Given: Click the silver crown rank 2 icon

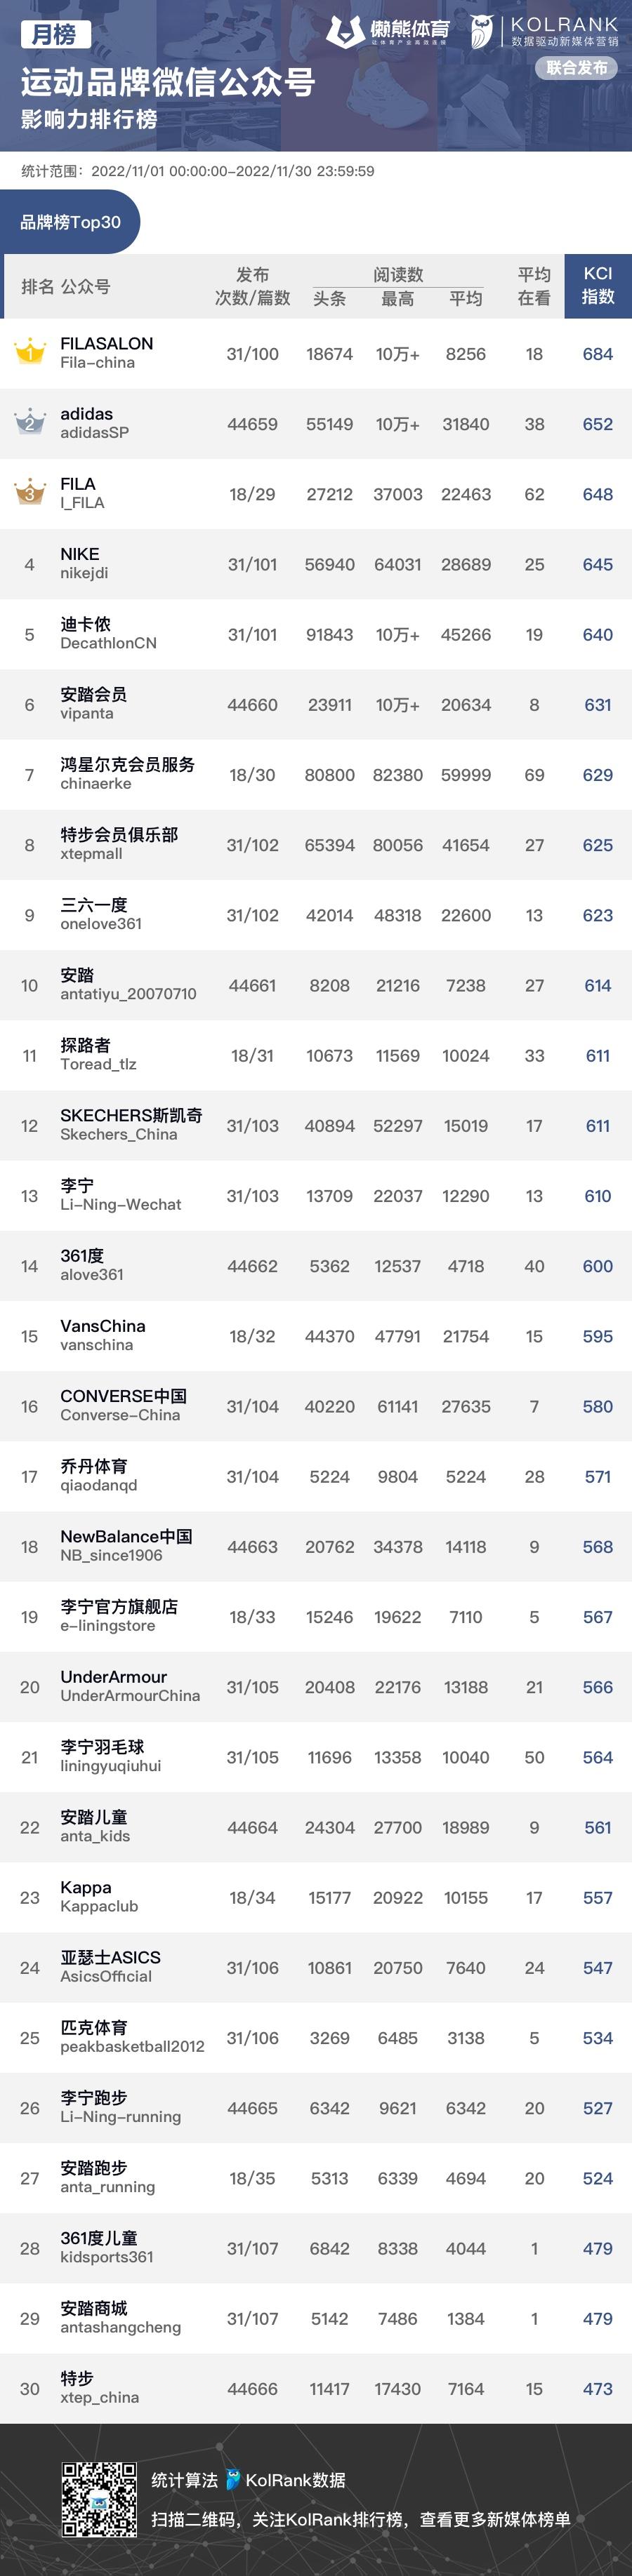Looking at the screenshot, I should pyautogui.click(x=29, y=421).
